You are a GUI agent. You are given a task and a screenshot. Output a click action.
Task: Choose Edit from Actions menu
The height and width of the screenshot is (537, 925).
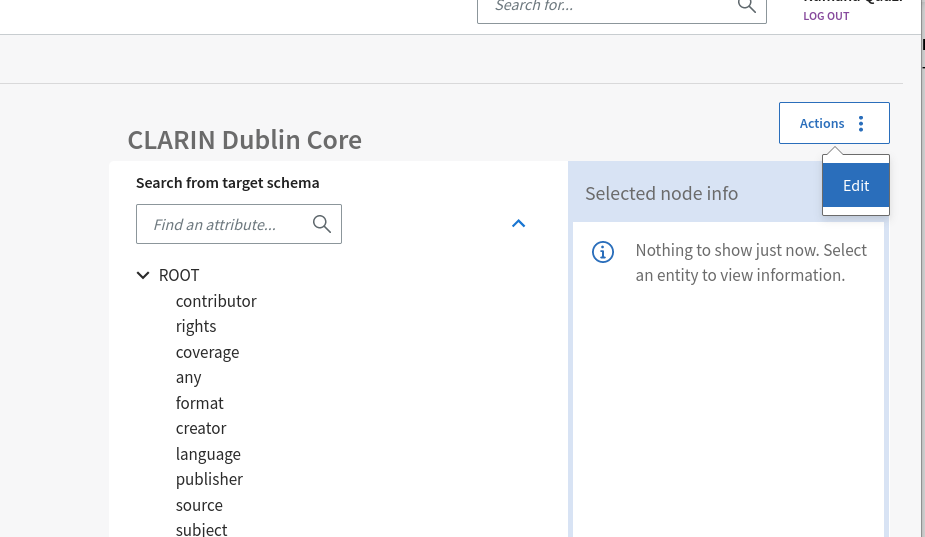point(856,185)
